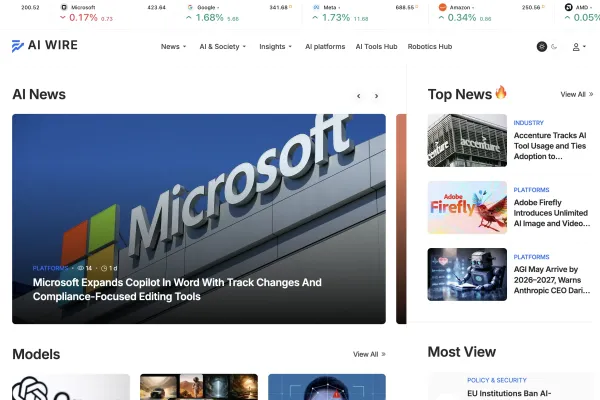Go to Robotics Hub
This screenshot has width=600, height=400.
click(x=430, y=47)
